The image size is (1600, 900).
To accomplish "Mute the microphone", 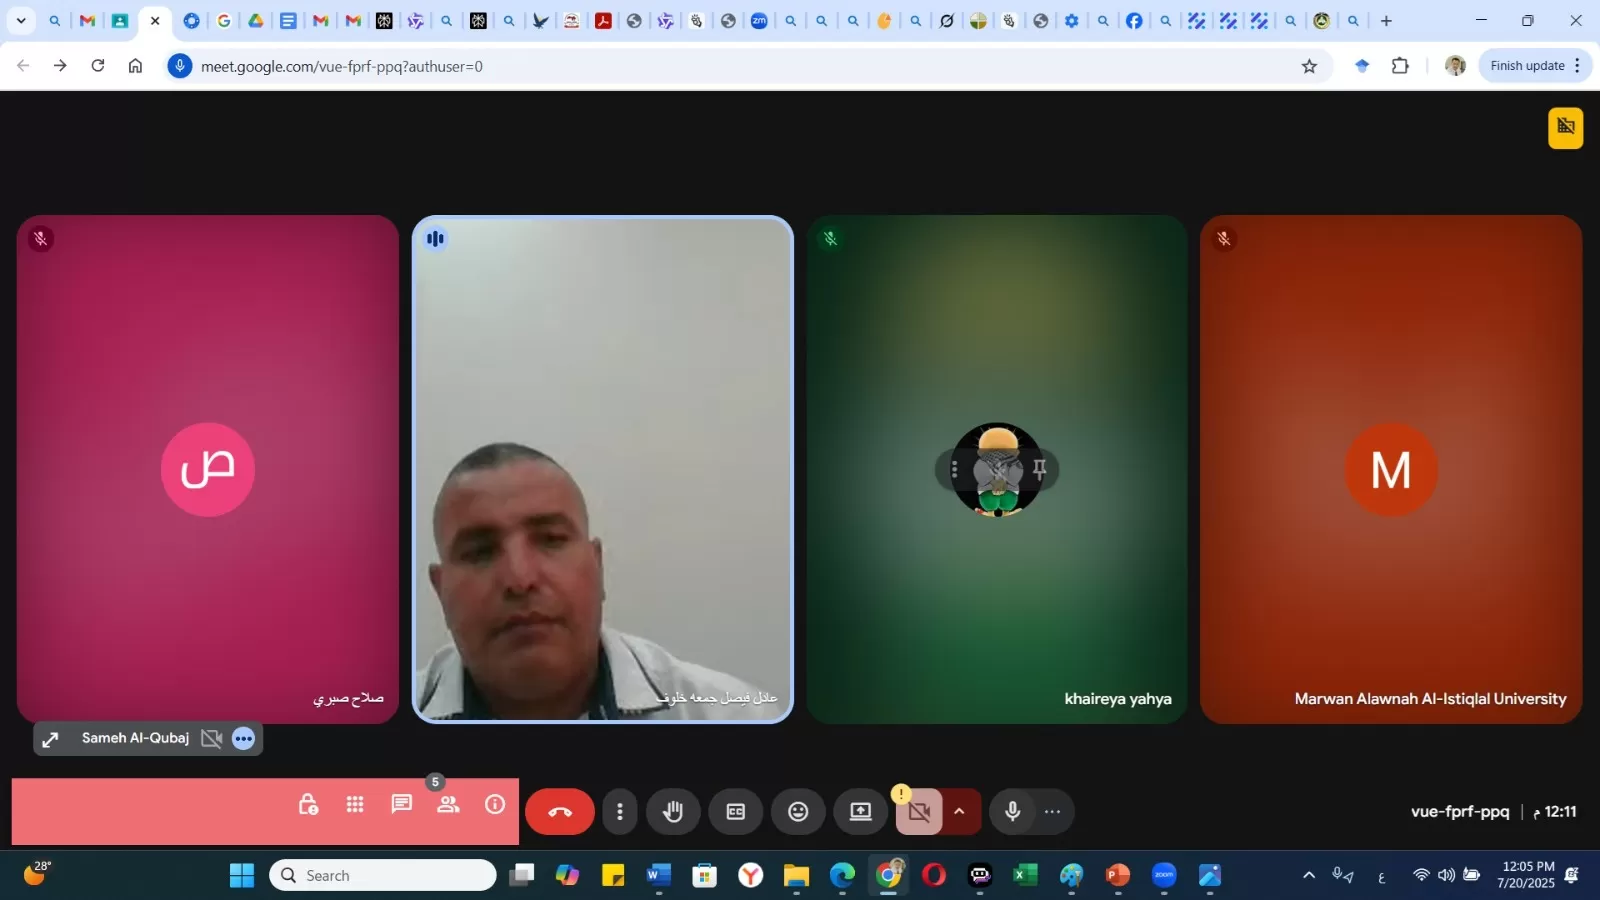I will click(x=1013, y=812).
